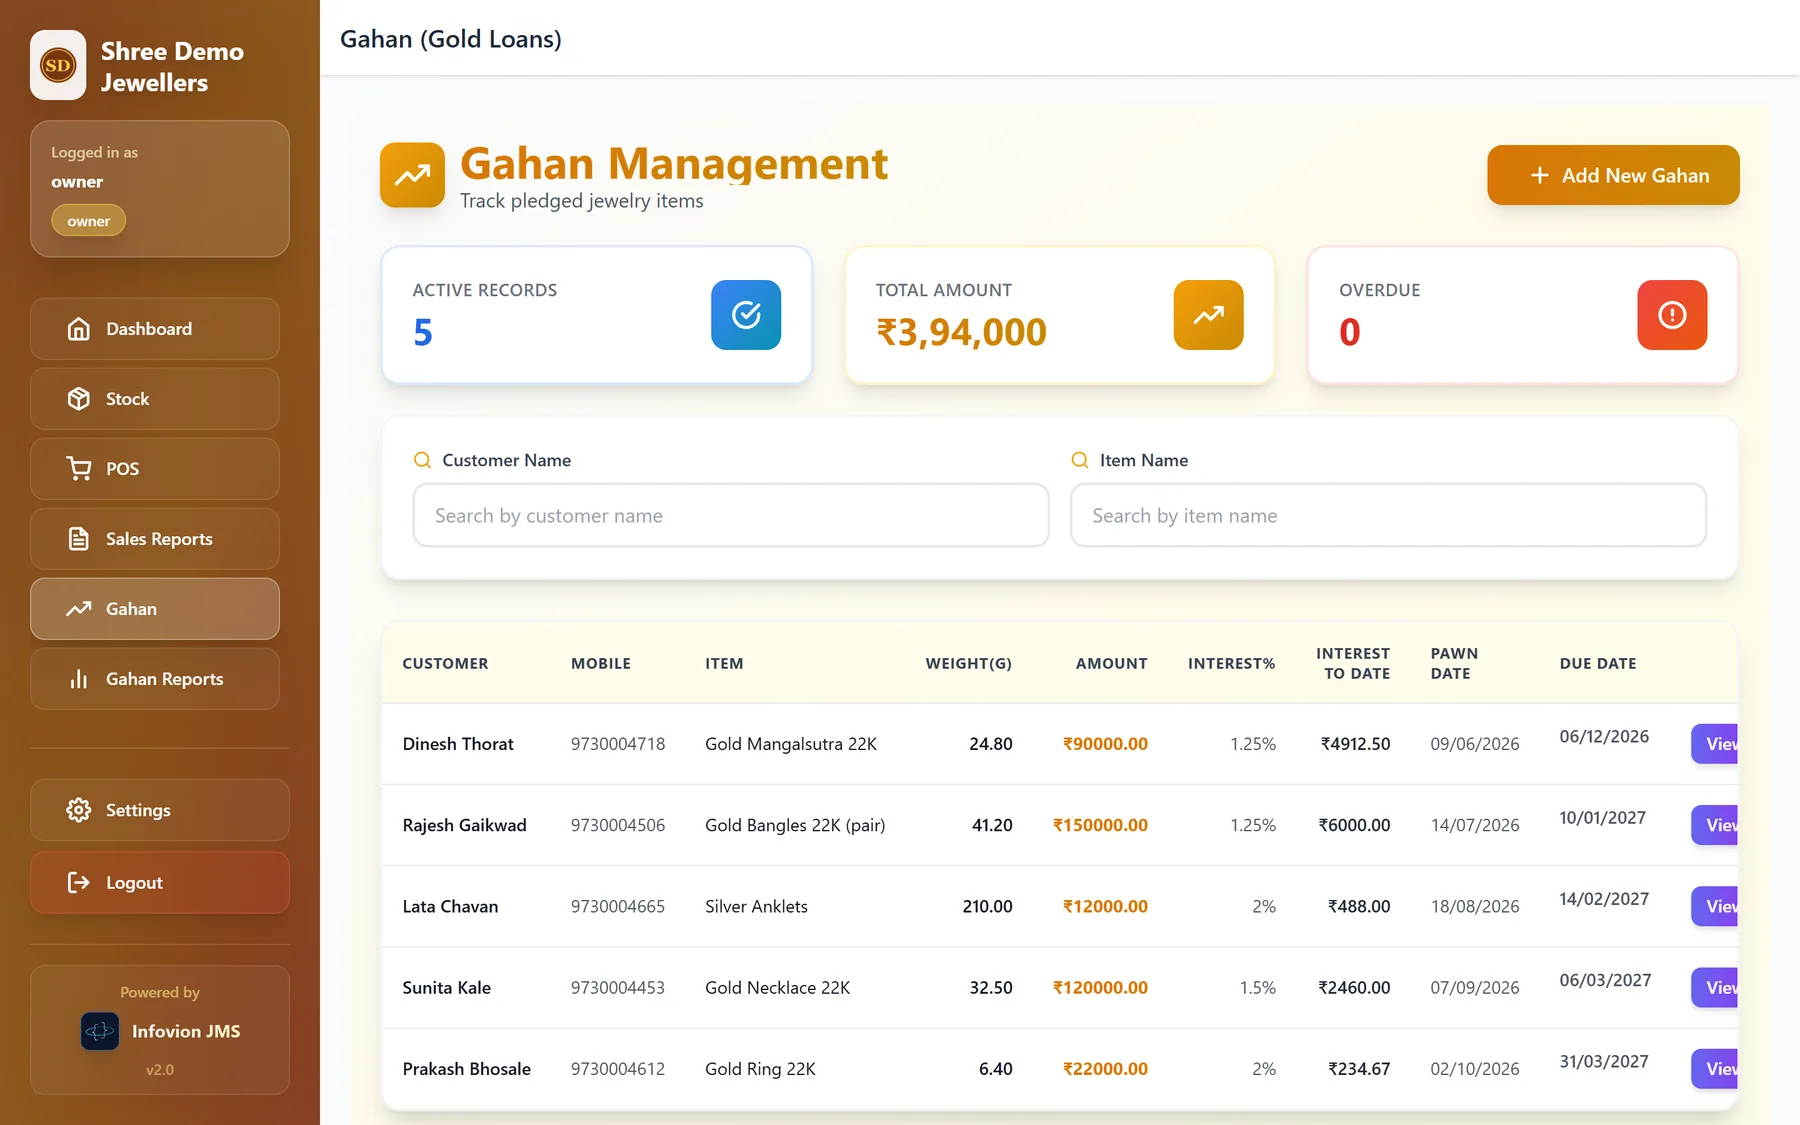Click the Overdue card
The width and height of the screenshot is (1800, 1125).
(1523, 315)
